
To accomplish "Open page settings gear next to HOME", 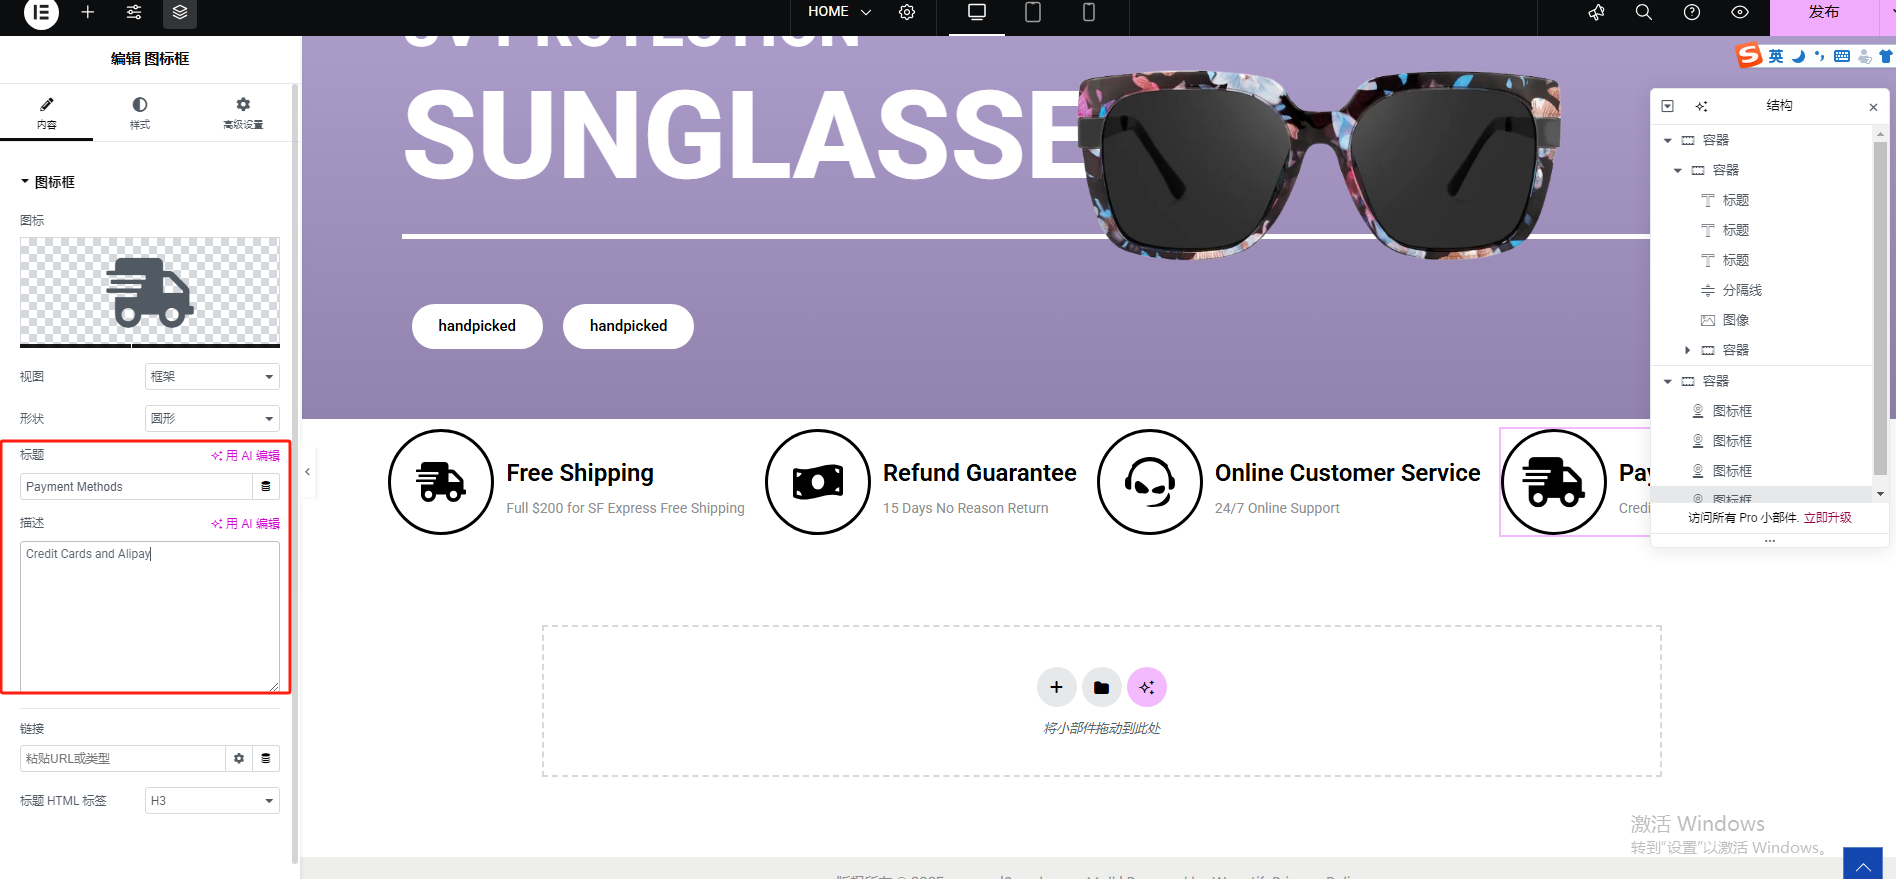I will click(907, 12).
